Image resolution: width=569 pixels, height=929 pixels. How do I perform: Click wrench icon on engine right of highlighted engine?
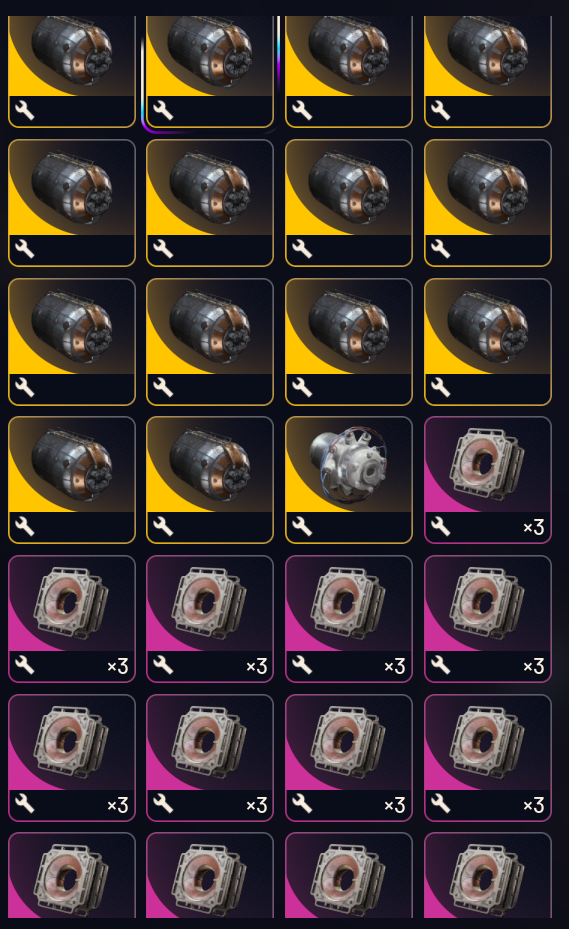point(302,111)
